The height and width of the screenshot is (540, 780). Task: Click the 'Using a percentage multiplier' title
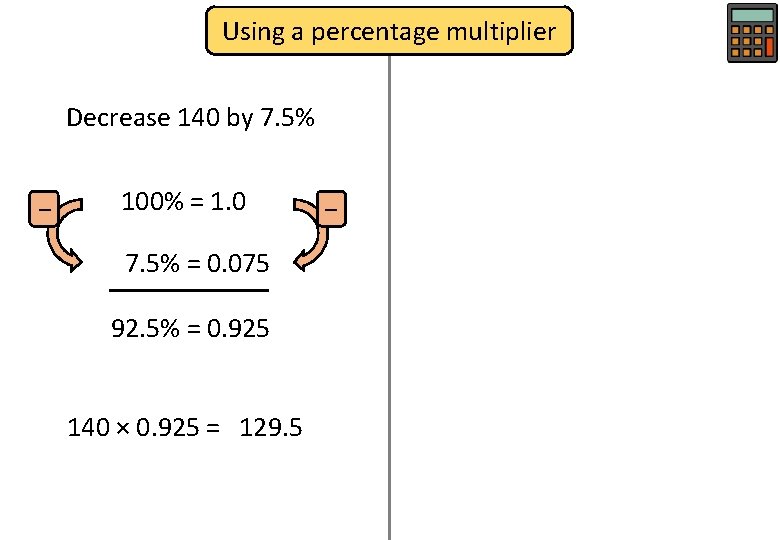pos(389,31)
